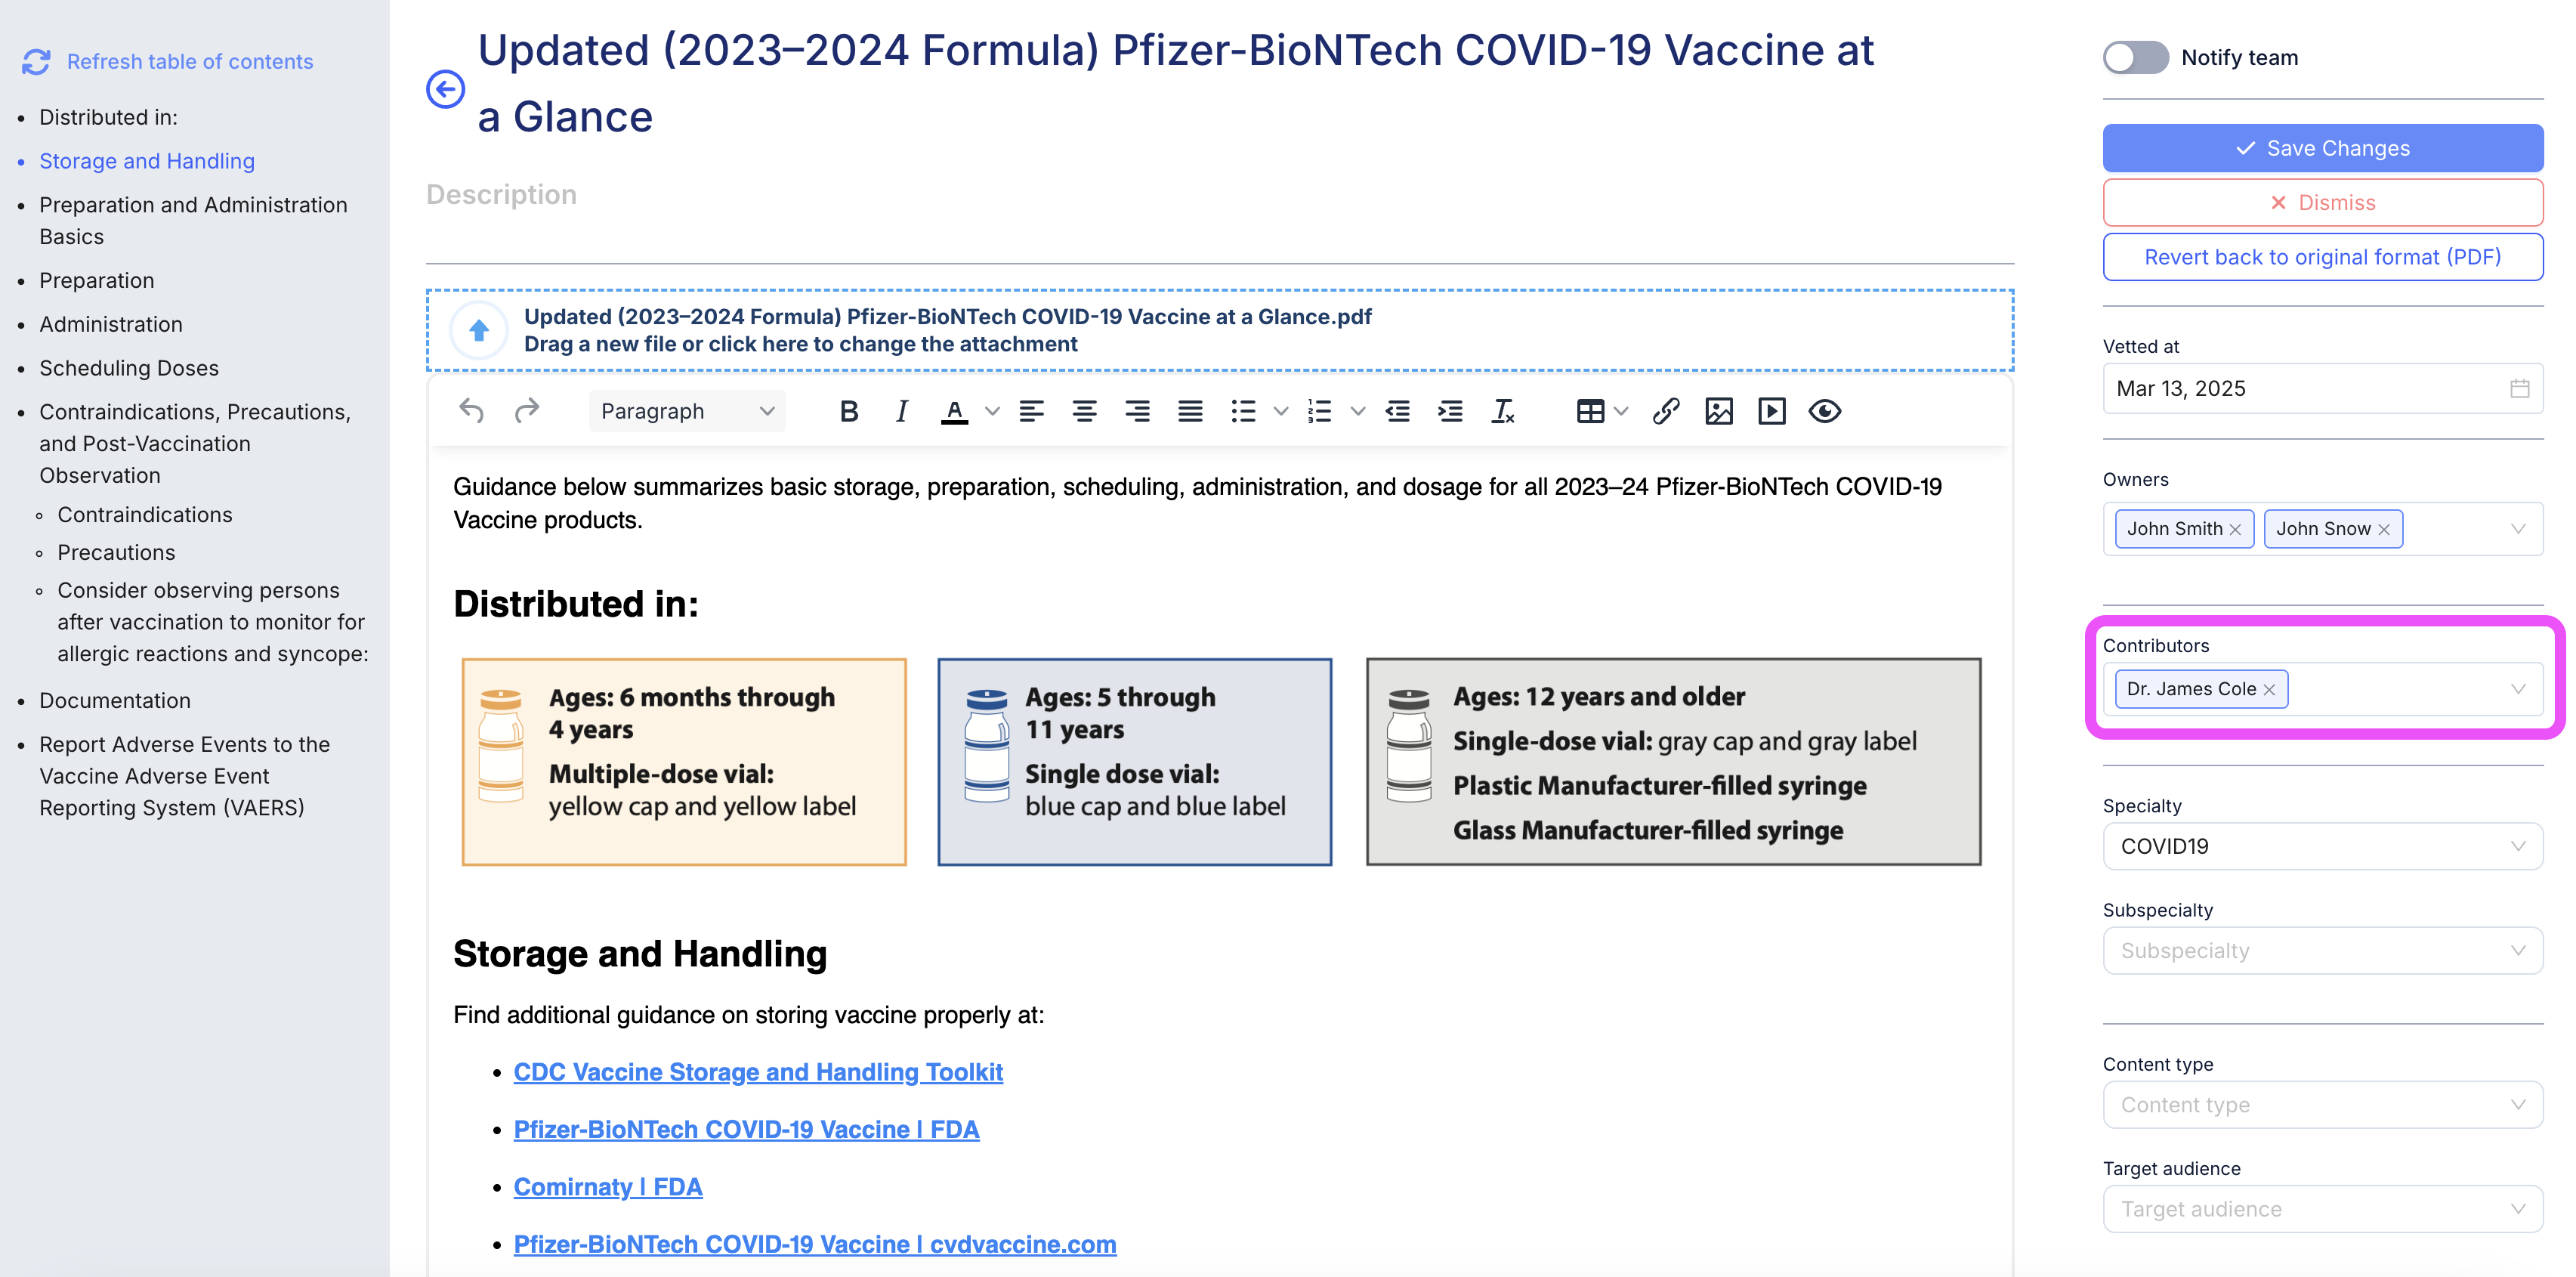Open the Paragraph style dropdown
Screen dimensions: 2576x1277
pyautogui.click(x=687, y=411)
